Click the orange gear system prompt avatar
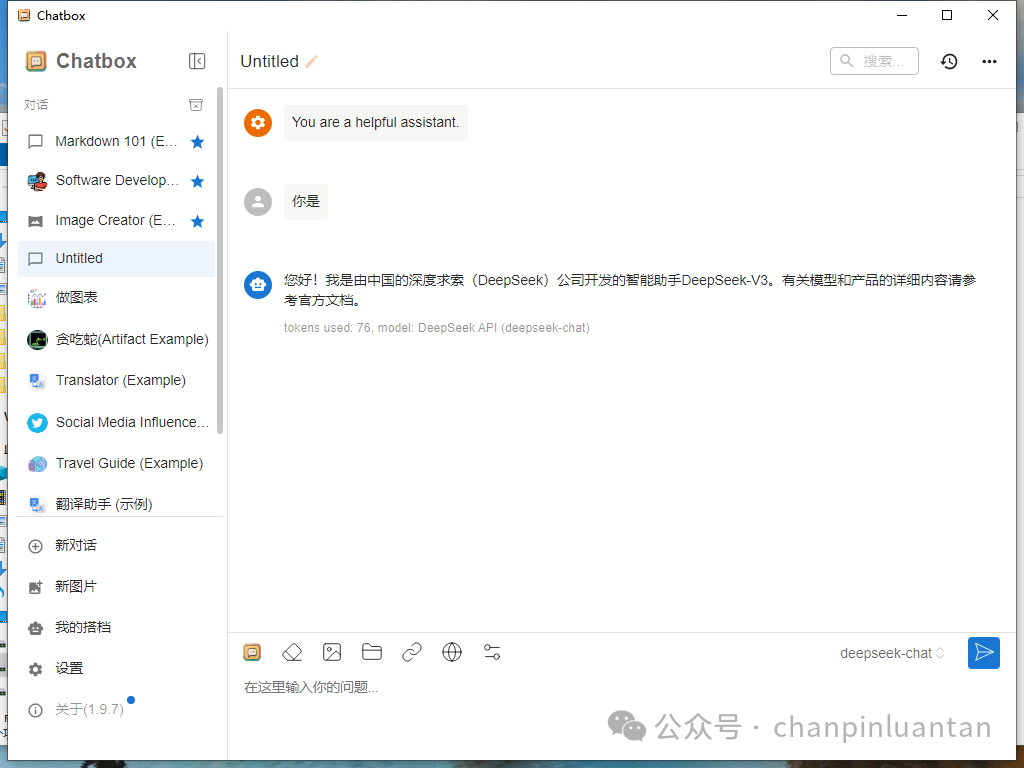1024x768 pixels. [258, 123]
